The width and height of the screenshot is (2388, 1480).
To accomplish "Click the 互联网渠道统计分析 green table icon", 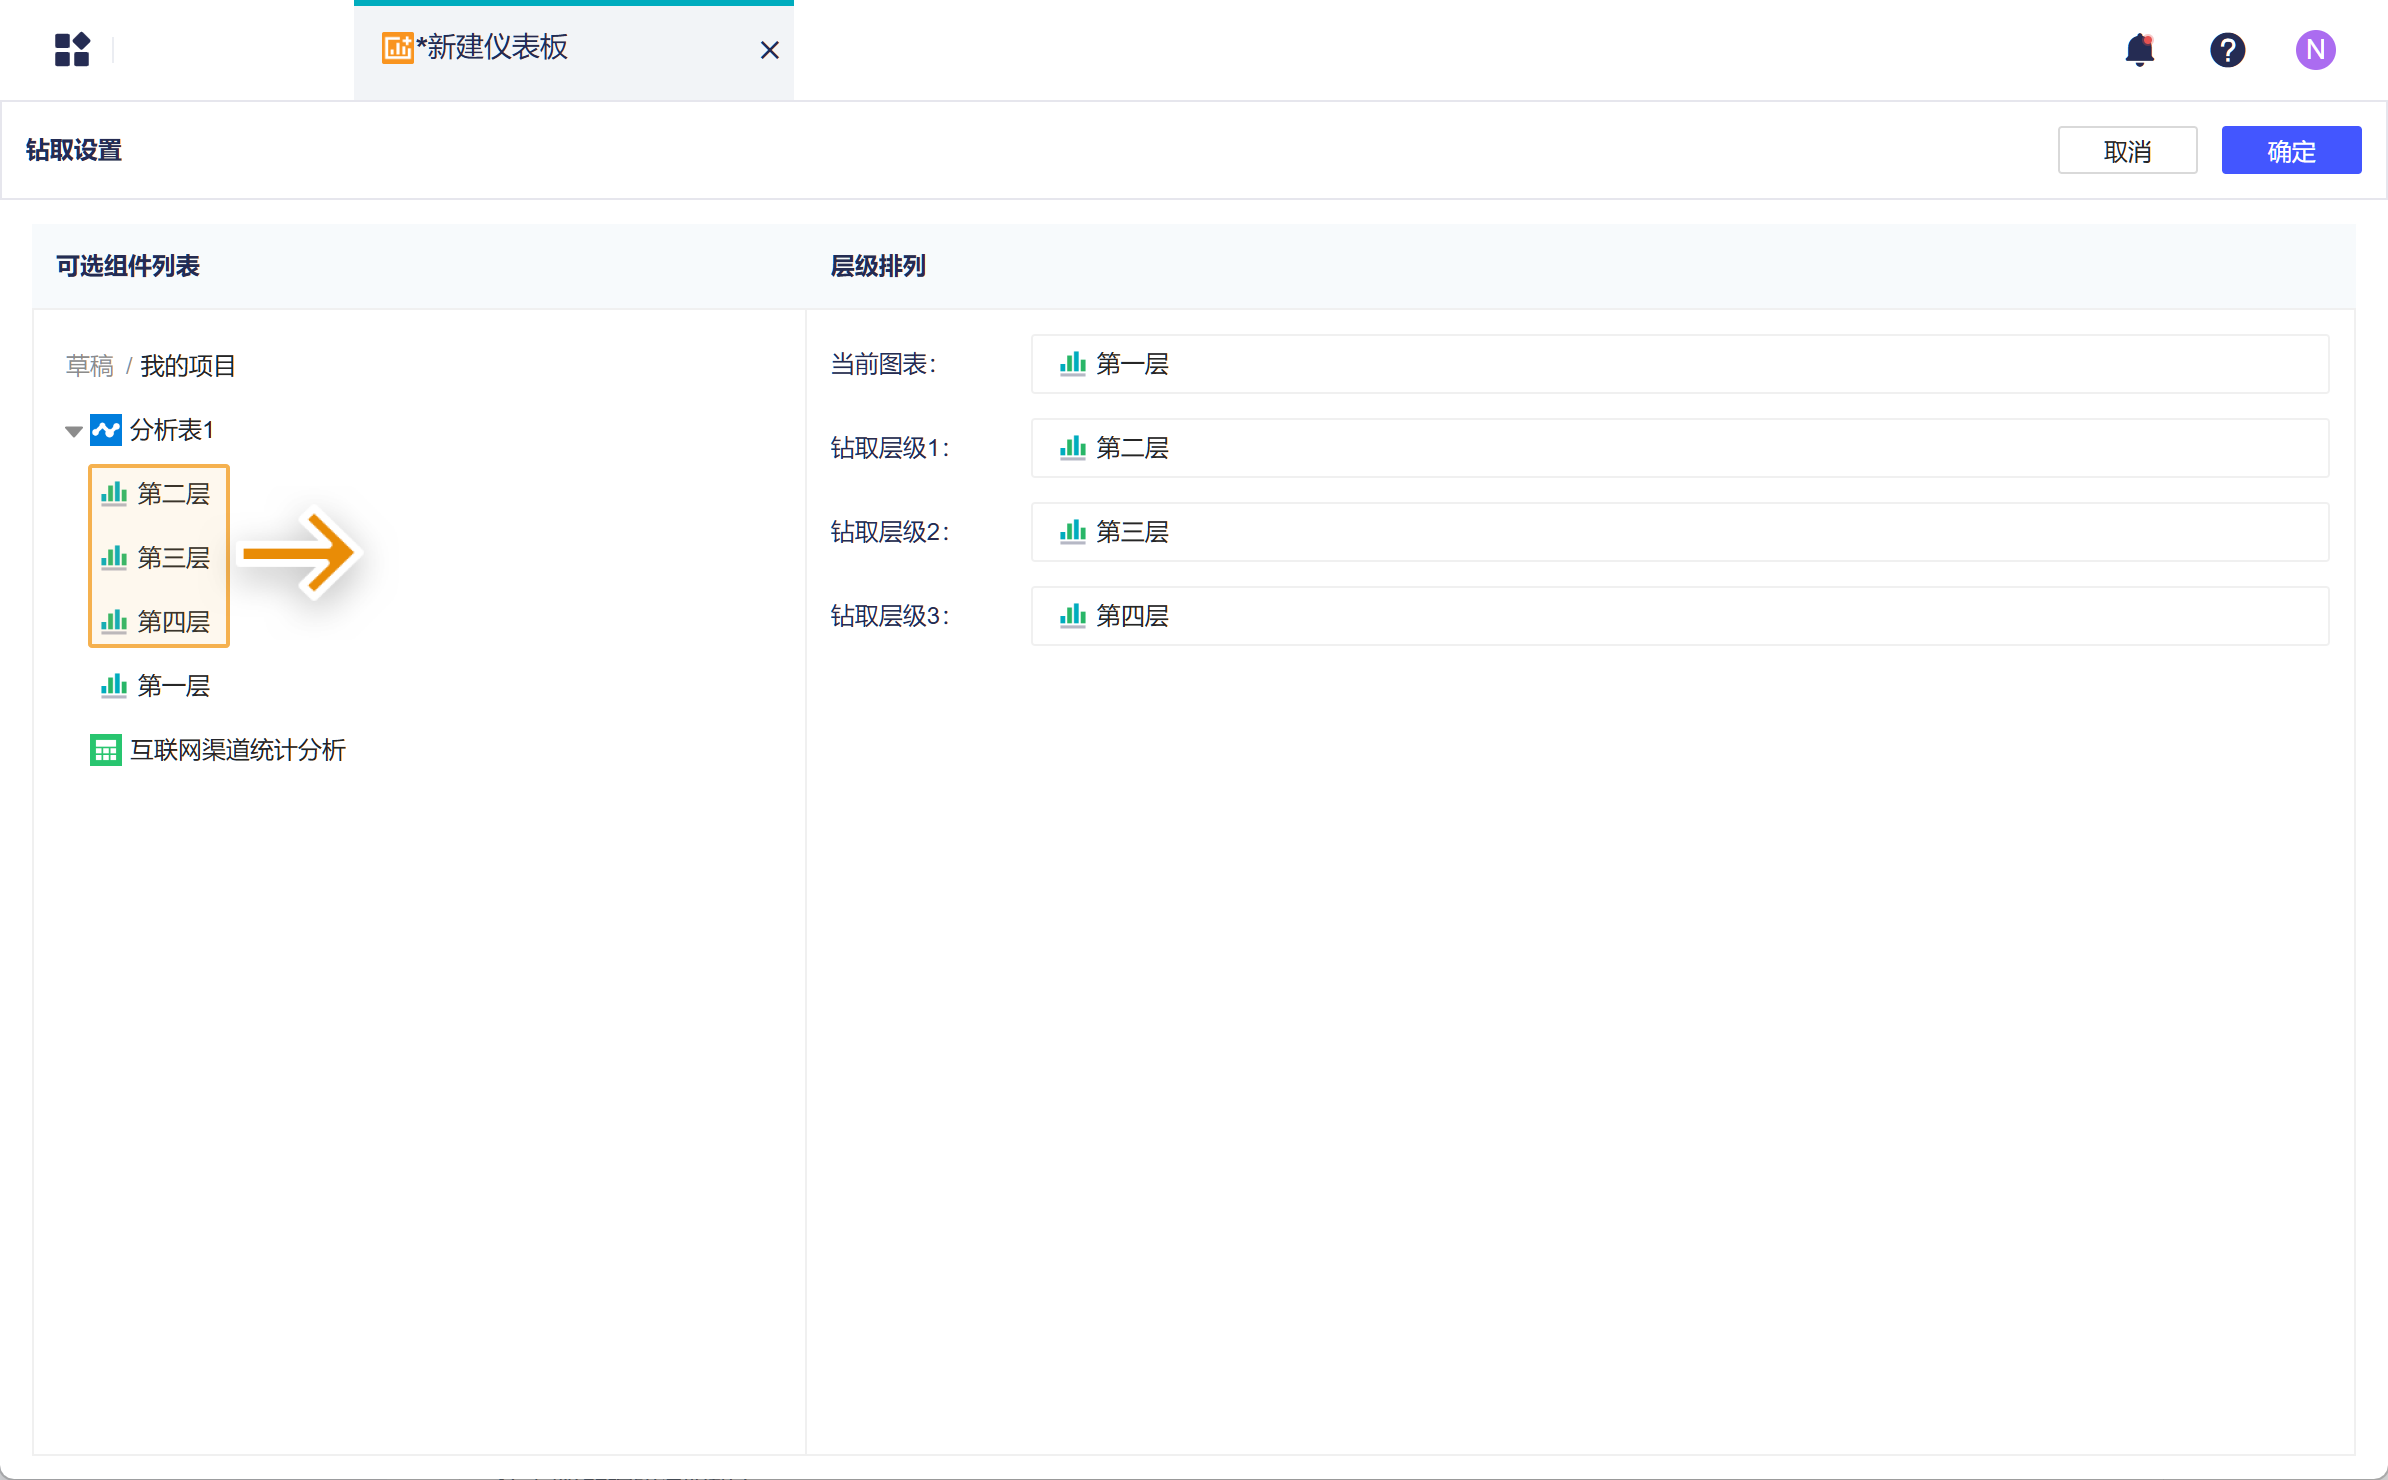I will pos(106,750).
